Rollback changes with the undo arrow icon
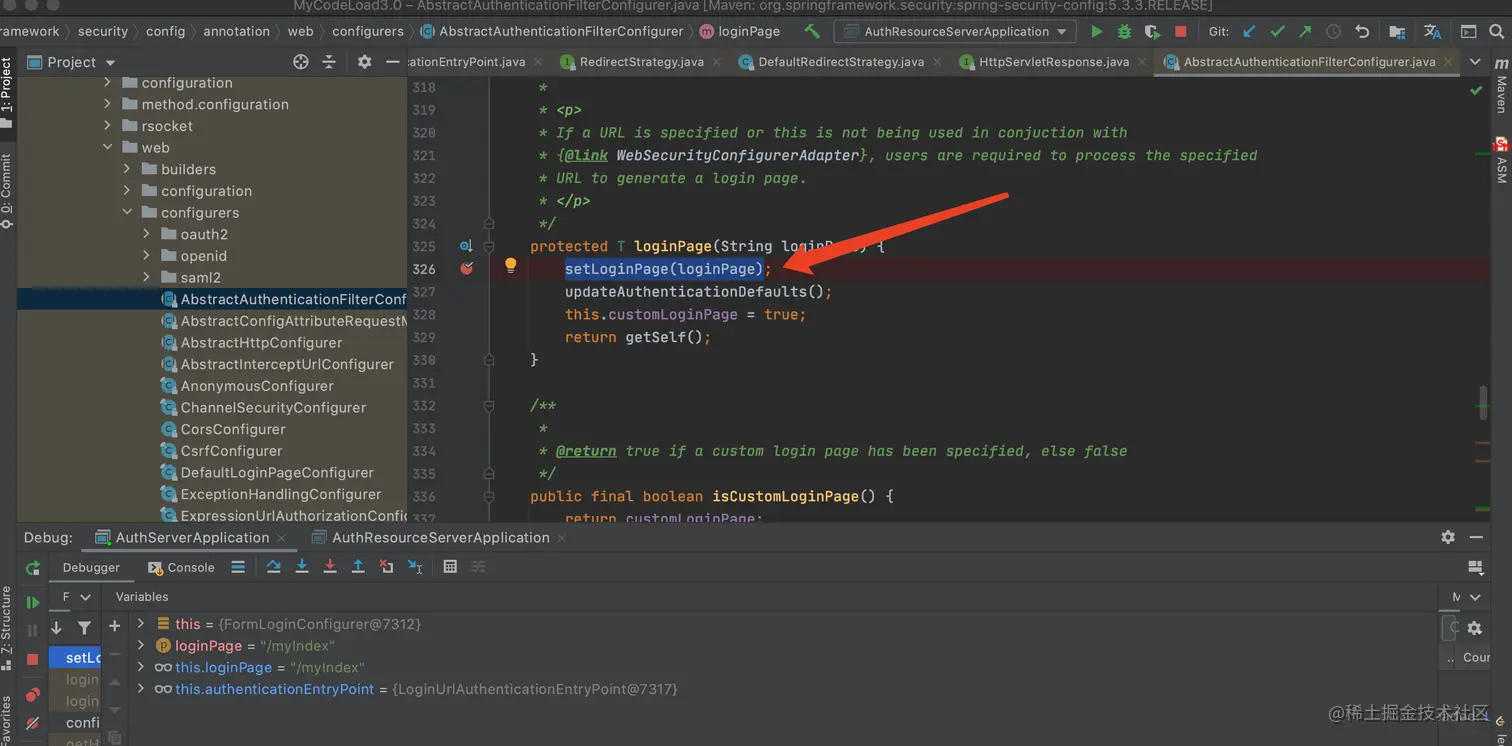 tap(1362, 31)
